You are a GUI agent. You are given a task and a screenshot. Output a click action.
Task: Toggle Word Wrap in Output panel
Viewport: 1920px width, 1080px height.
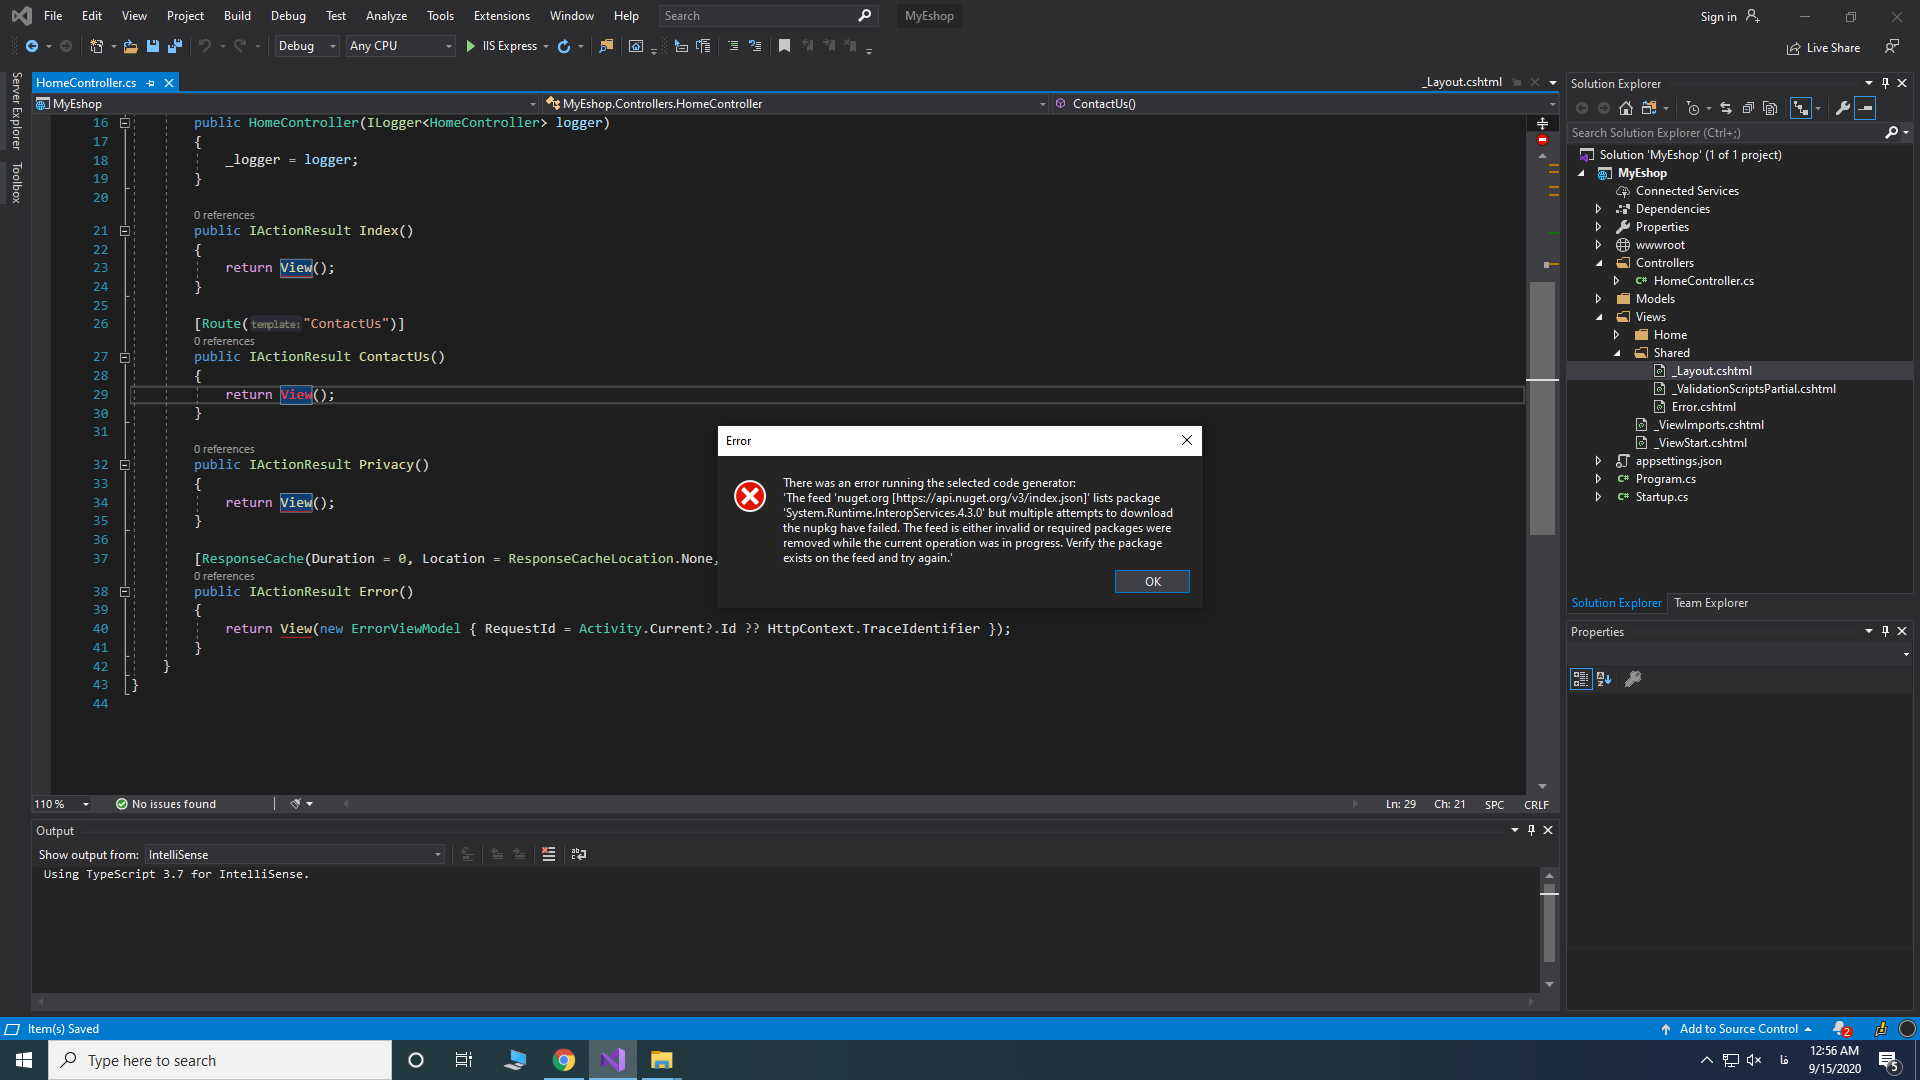(579, 854)
